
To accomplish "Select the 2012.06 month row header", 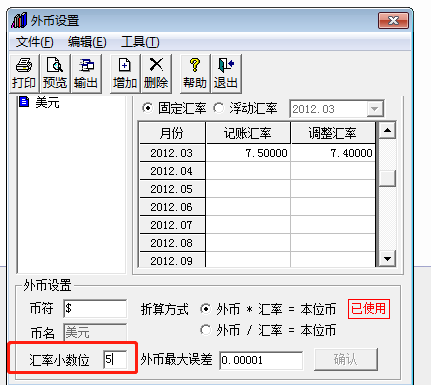I will coord(172,207).
